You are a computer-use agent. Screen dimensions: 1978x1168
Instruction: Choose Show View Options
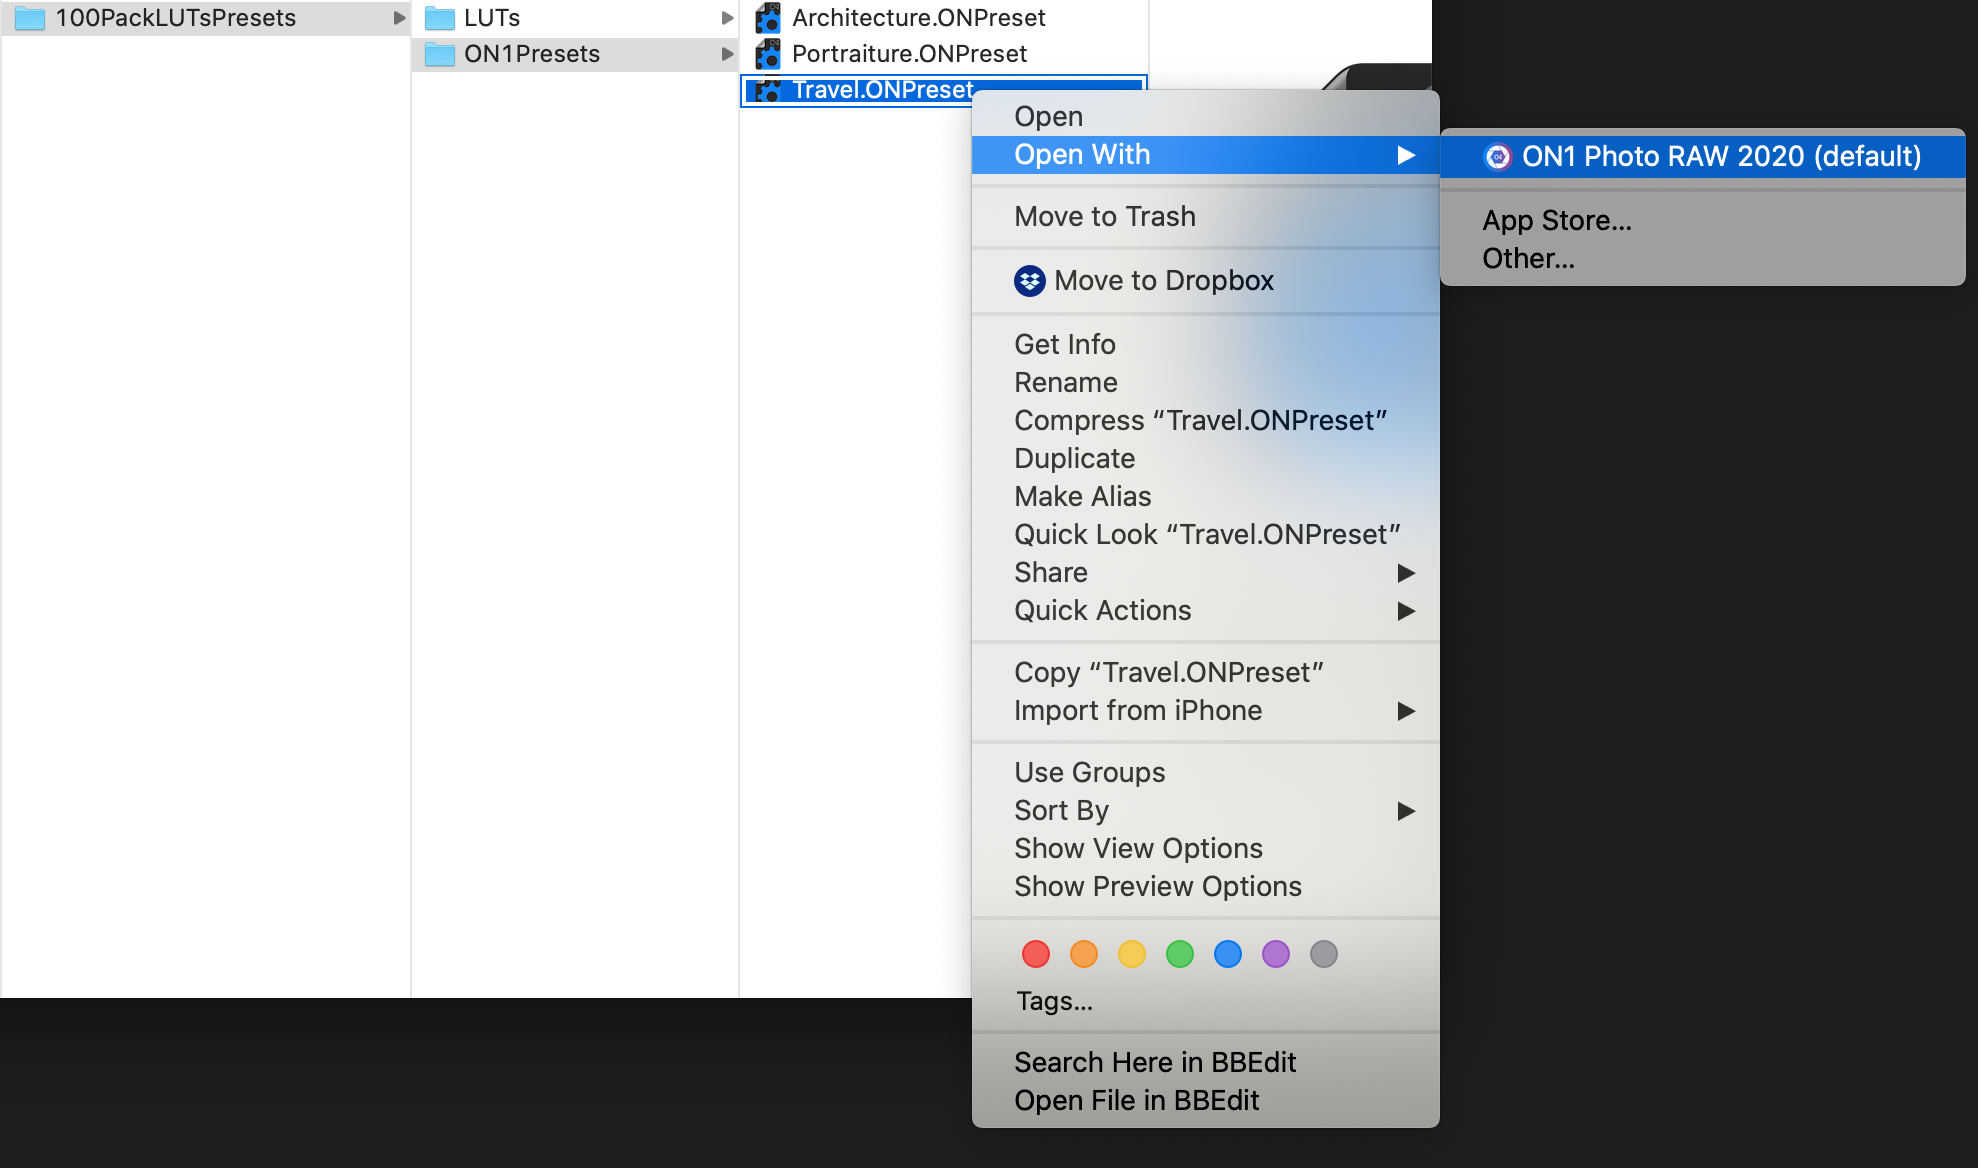point(1206,849)
